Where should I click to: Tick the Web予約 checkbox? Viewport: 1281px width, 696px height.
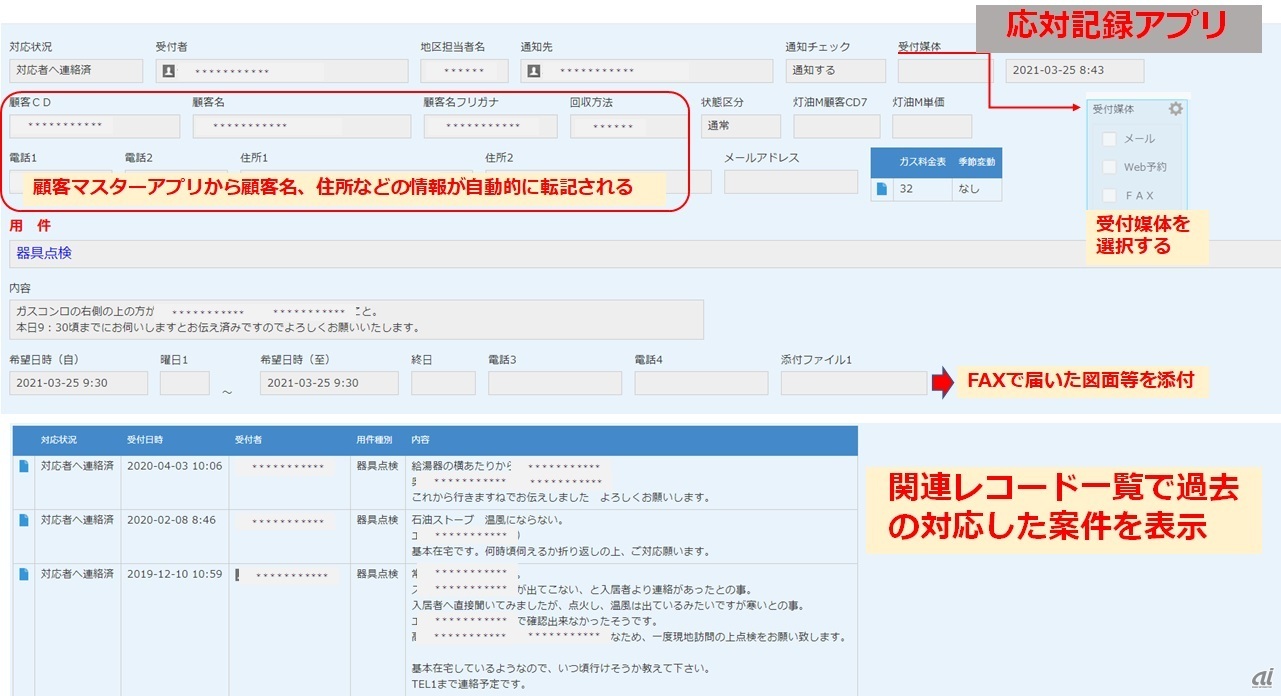coord(1108,167)
